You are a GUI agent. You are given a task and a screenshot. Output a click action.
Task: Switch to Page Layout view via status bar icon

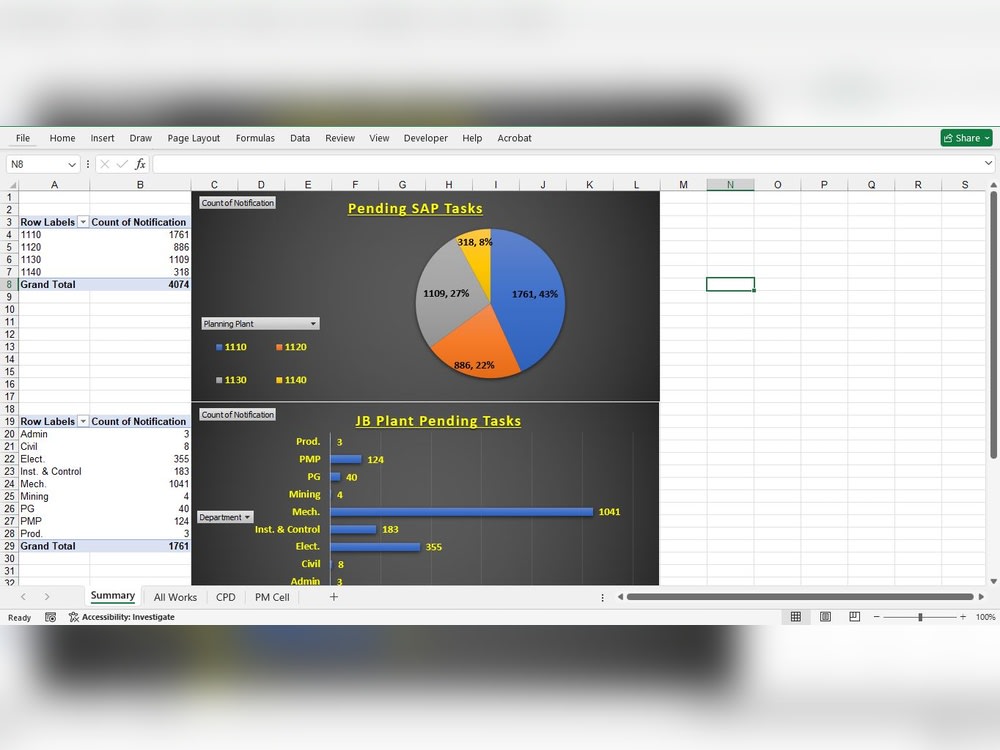[824, 616]
